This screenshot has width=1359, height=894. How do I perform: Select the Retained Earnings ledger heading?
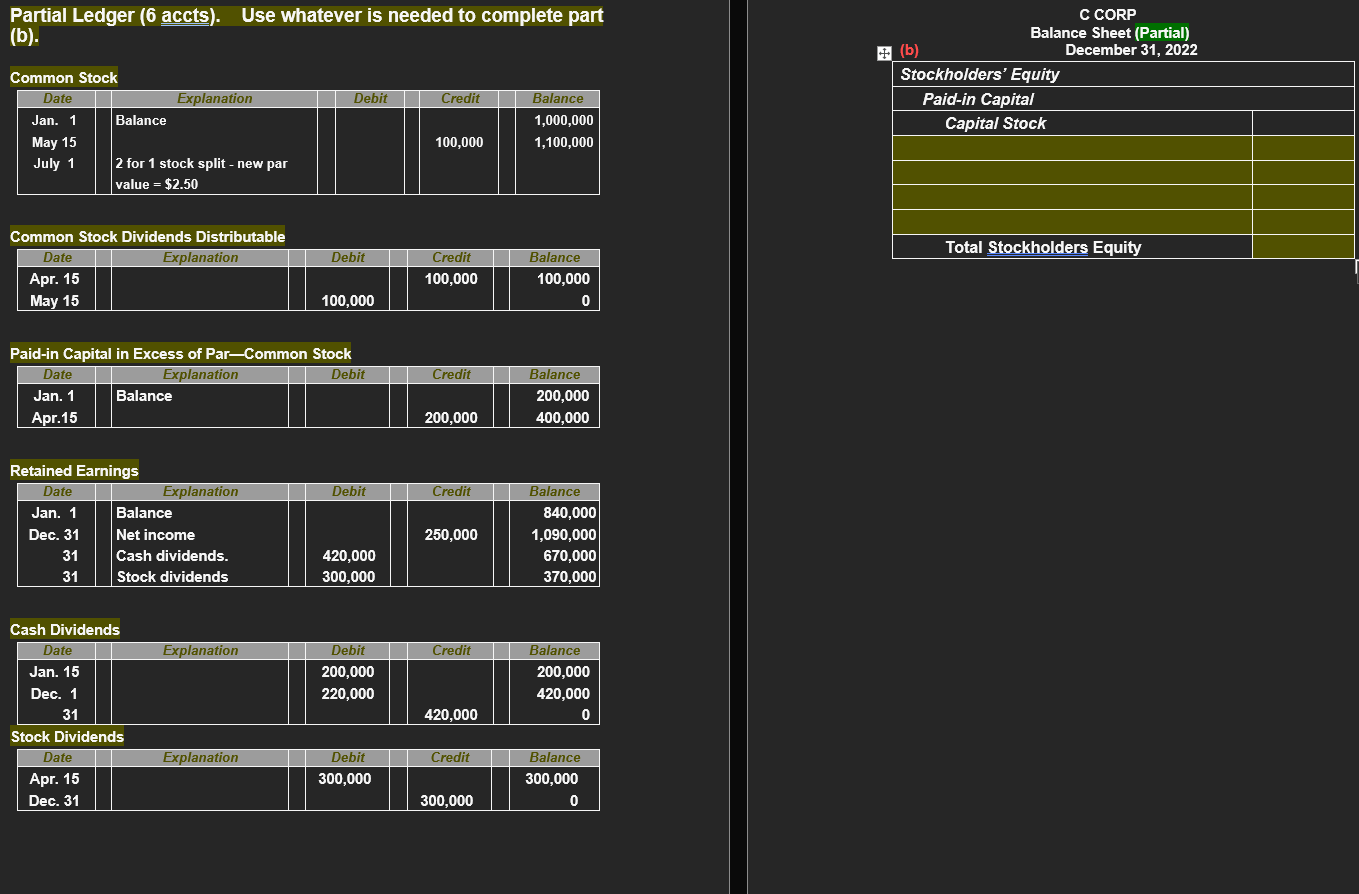coord(74,470)
